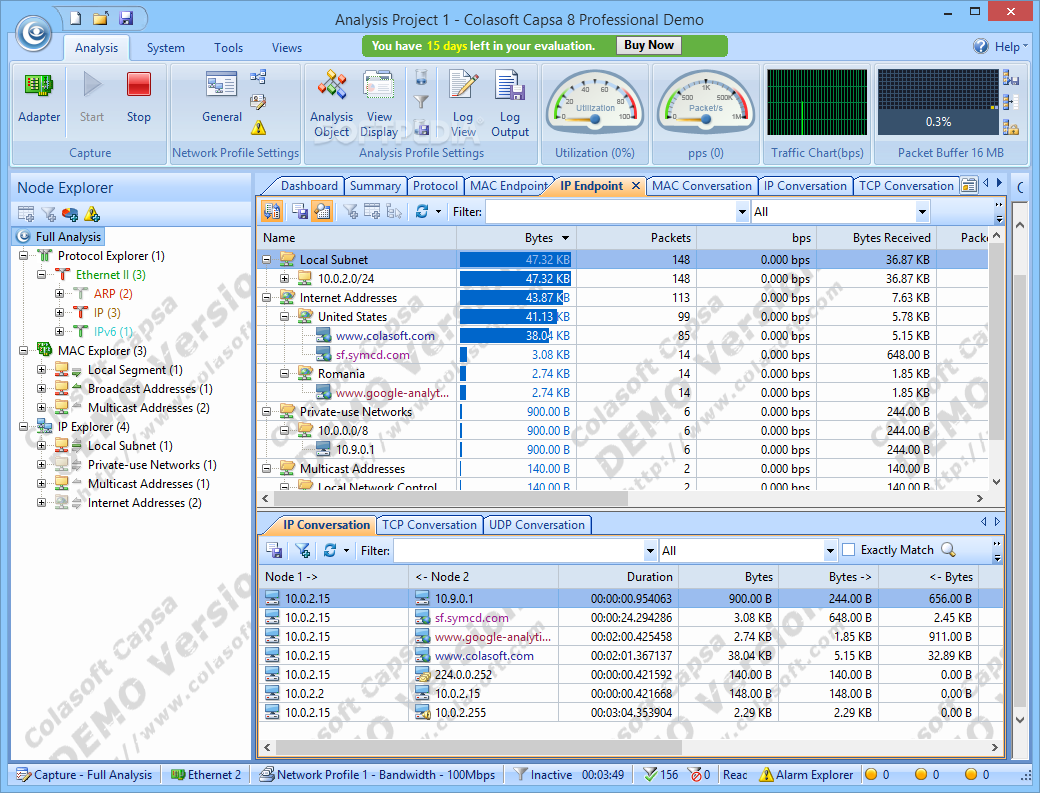Open the IP Conversation Filter dropdown
Image resolution: width=1040 pixels, height=793 pixels.
pyautogui.click(x=650, y=551)
